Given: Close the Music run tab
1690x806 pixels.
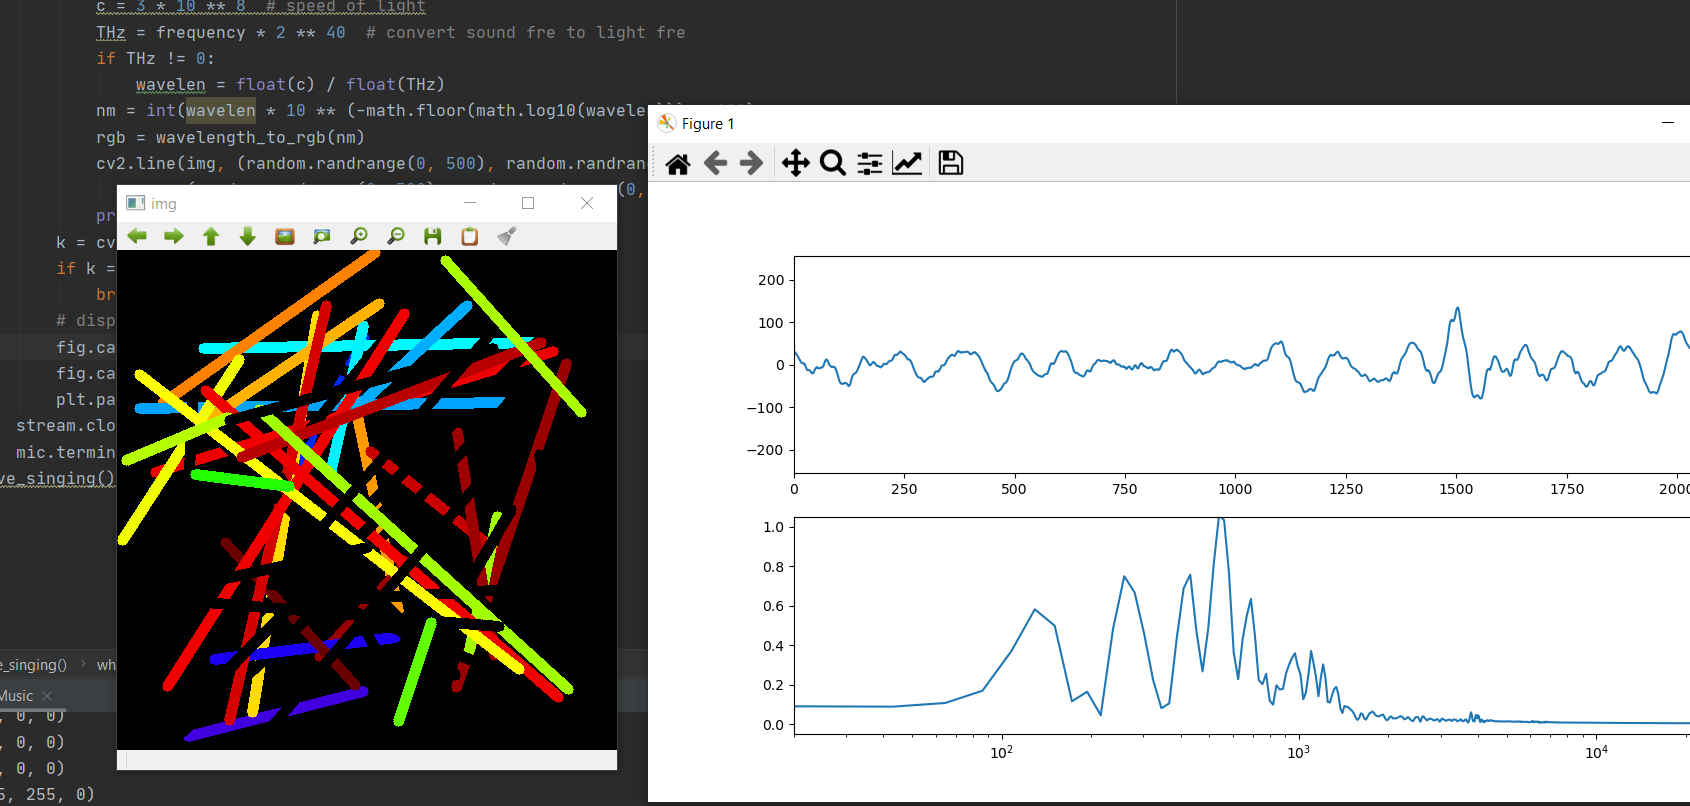Looking at the screenshot, I should (x=47, y=696).
